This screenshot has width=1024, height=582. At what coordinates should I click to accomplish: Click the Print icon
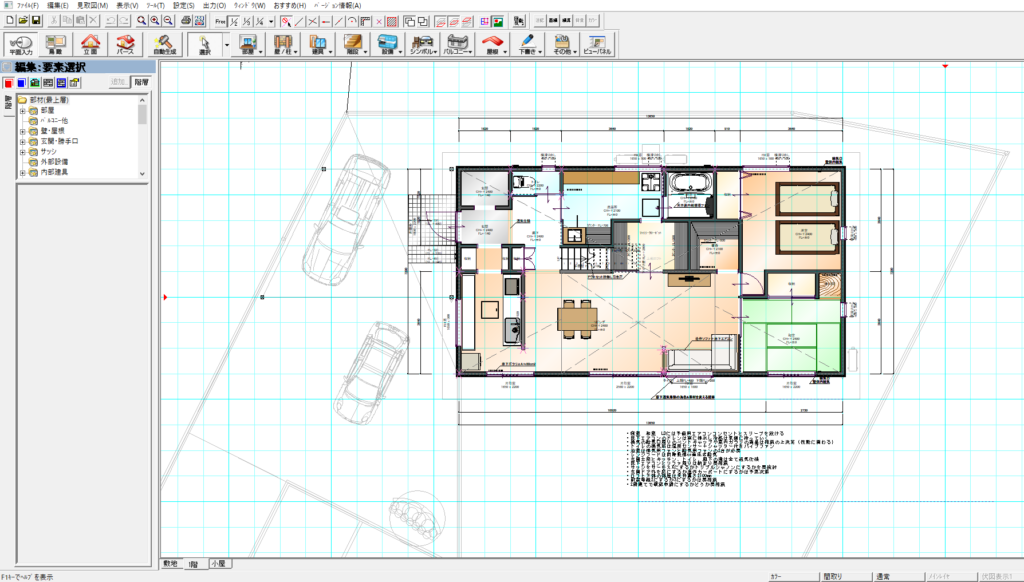[186, 21]
